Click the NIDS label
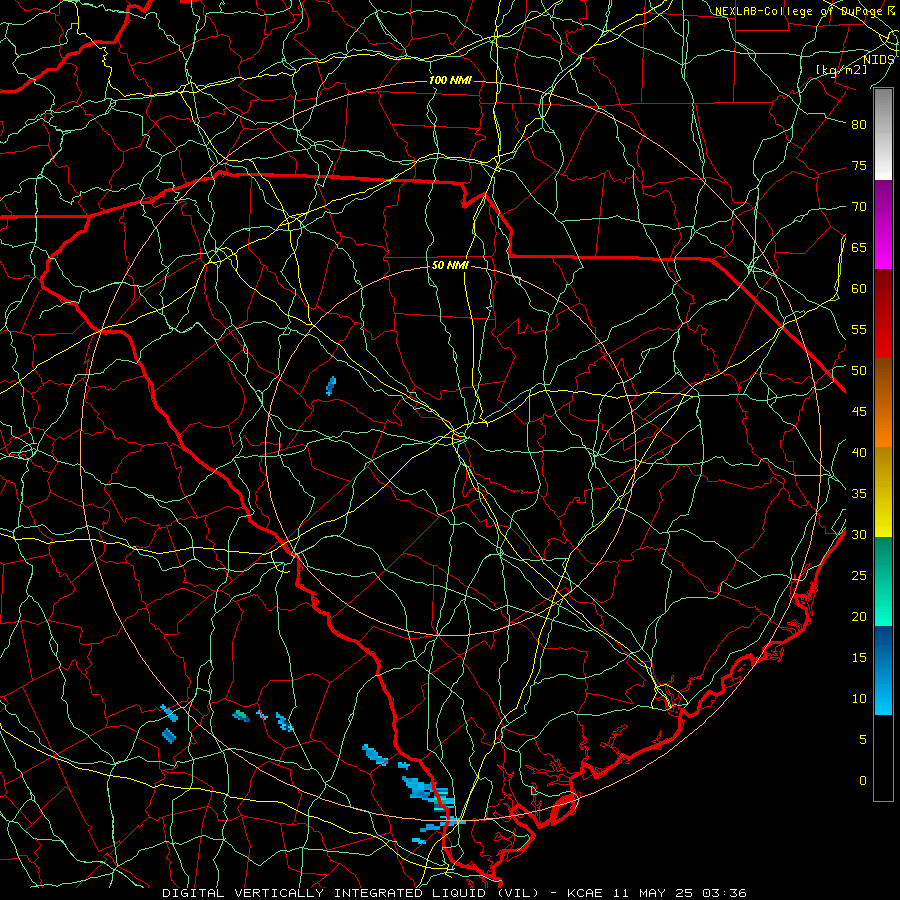The height and width of the screenshot is (900, 900). [x=879, y=59]
